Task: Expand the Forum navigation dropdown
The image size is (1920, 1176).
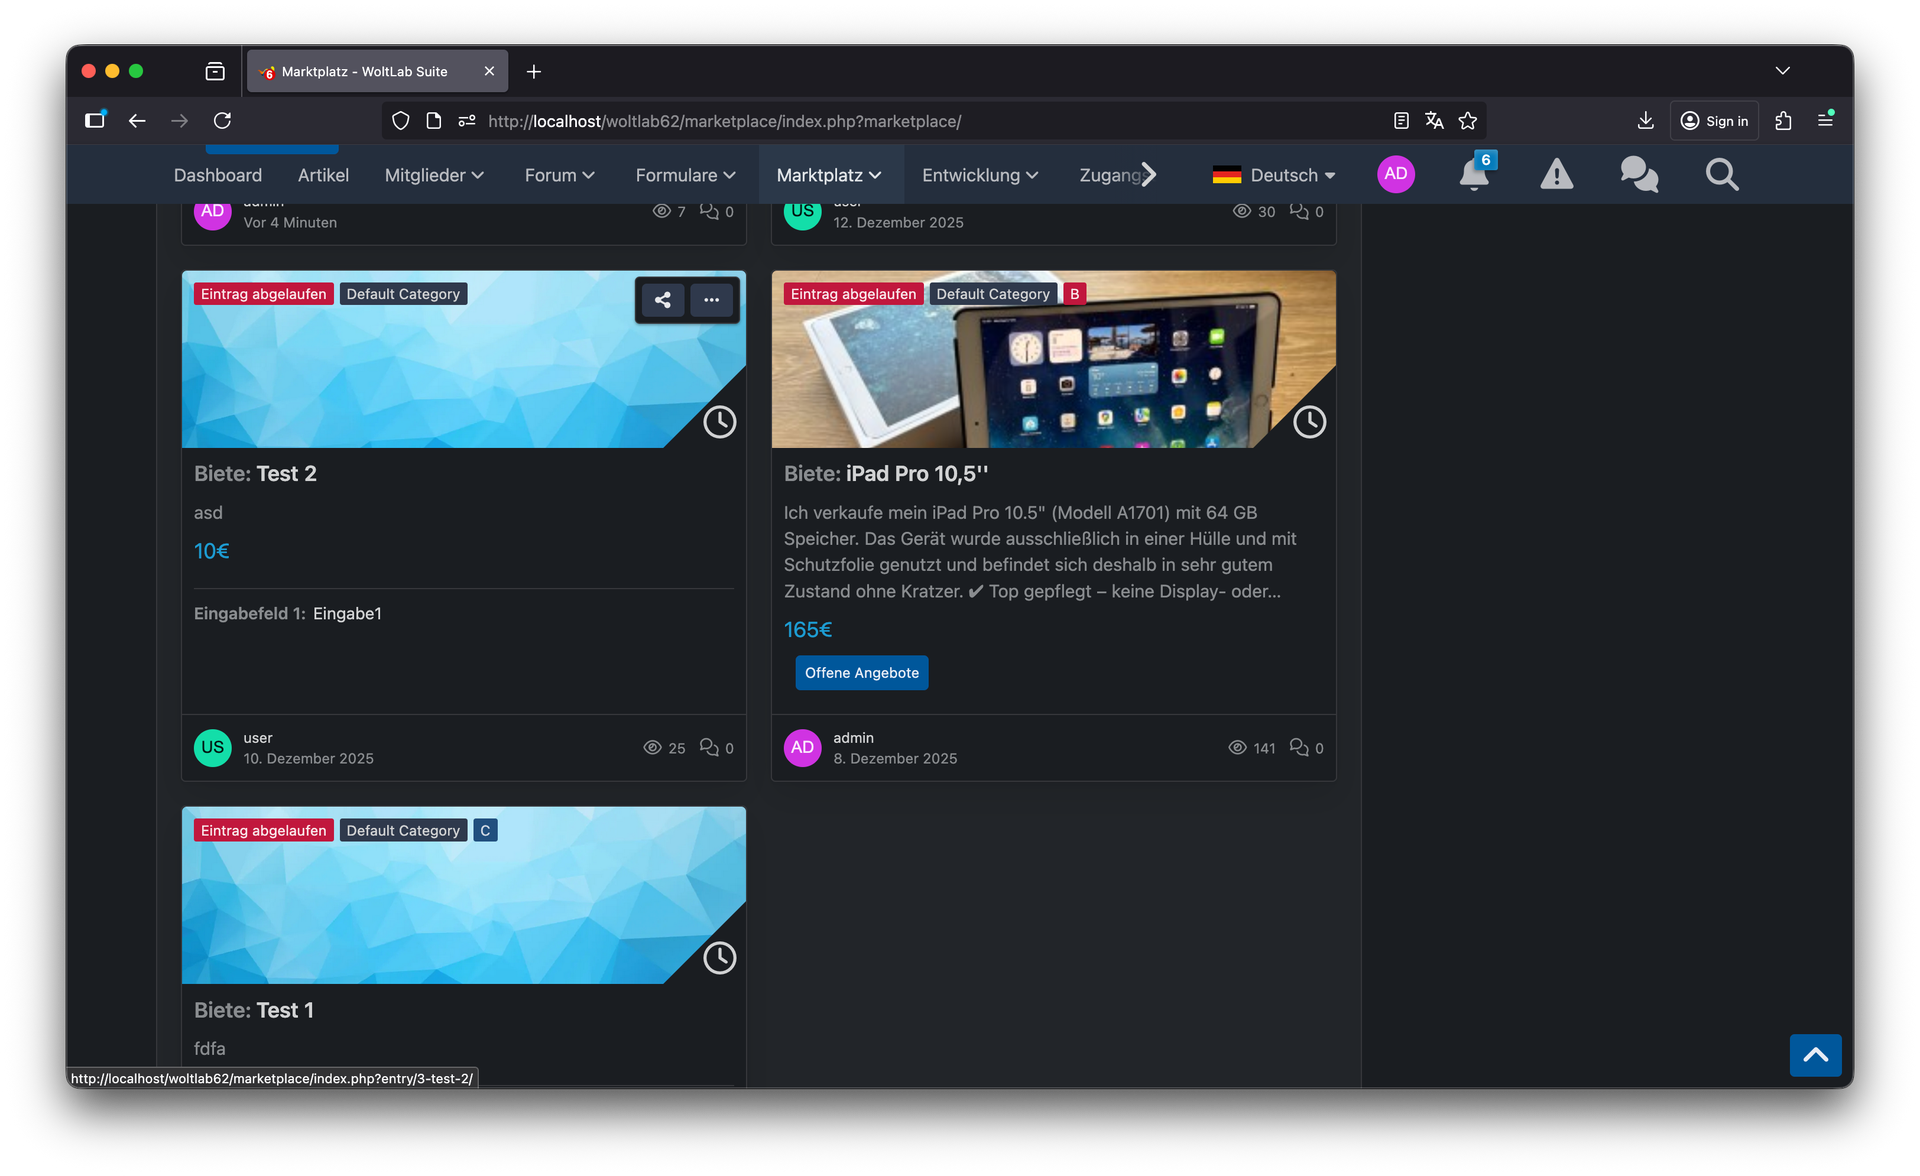Action: click(559, 175)
